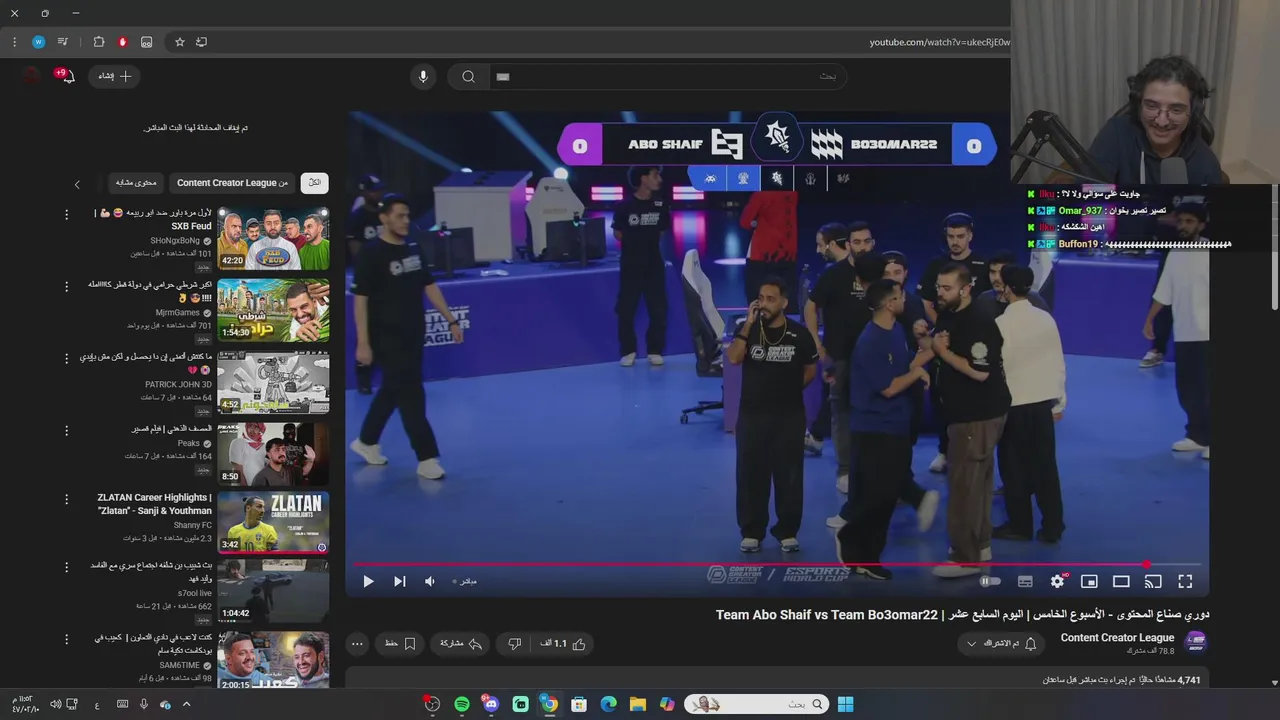1280x720 pixels.
Task: Focus the YouTube search field
Action: 666,76
